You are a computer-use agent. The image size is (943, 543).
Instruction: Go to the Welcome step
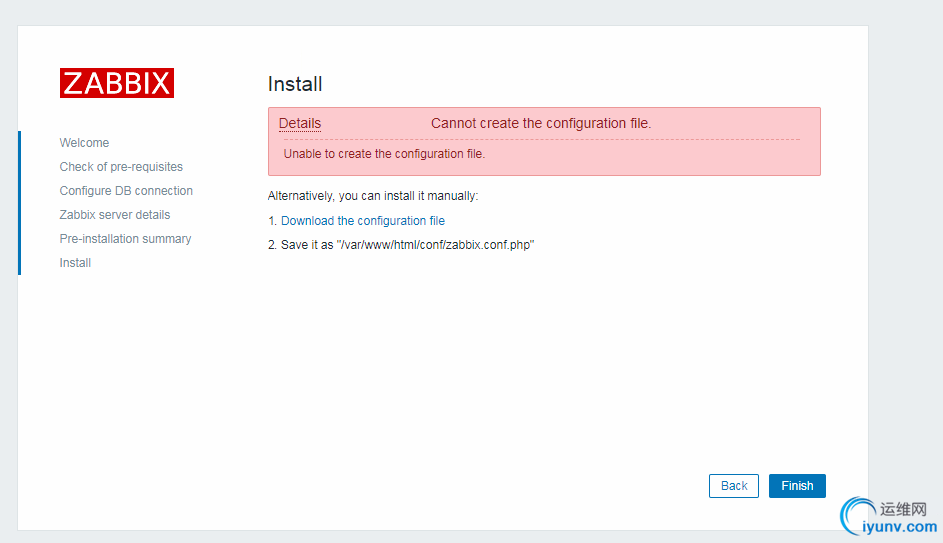[x=84, y=143]
